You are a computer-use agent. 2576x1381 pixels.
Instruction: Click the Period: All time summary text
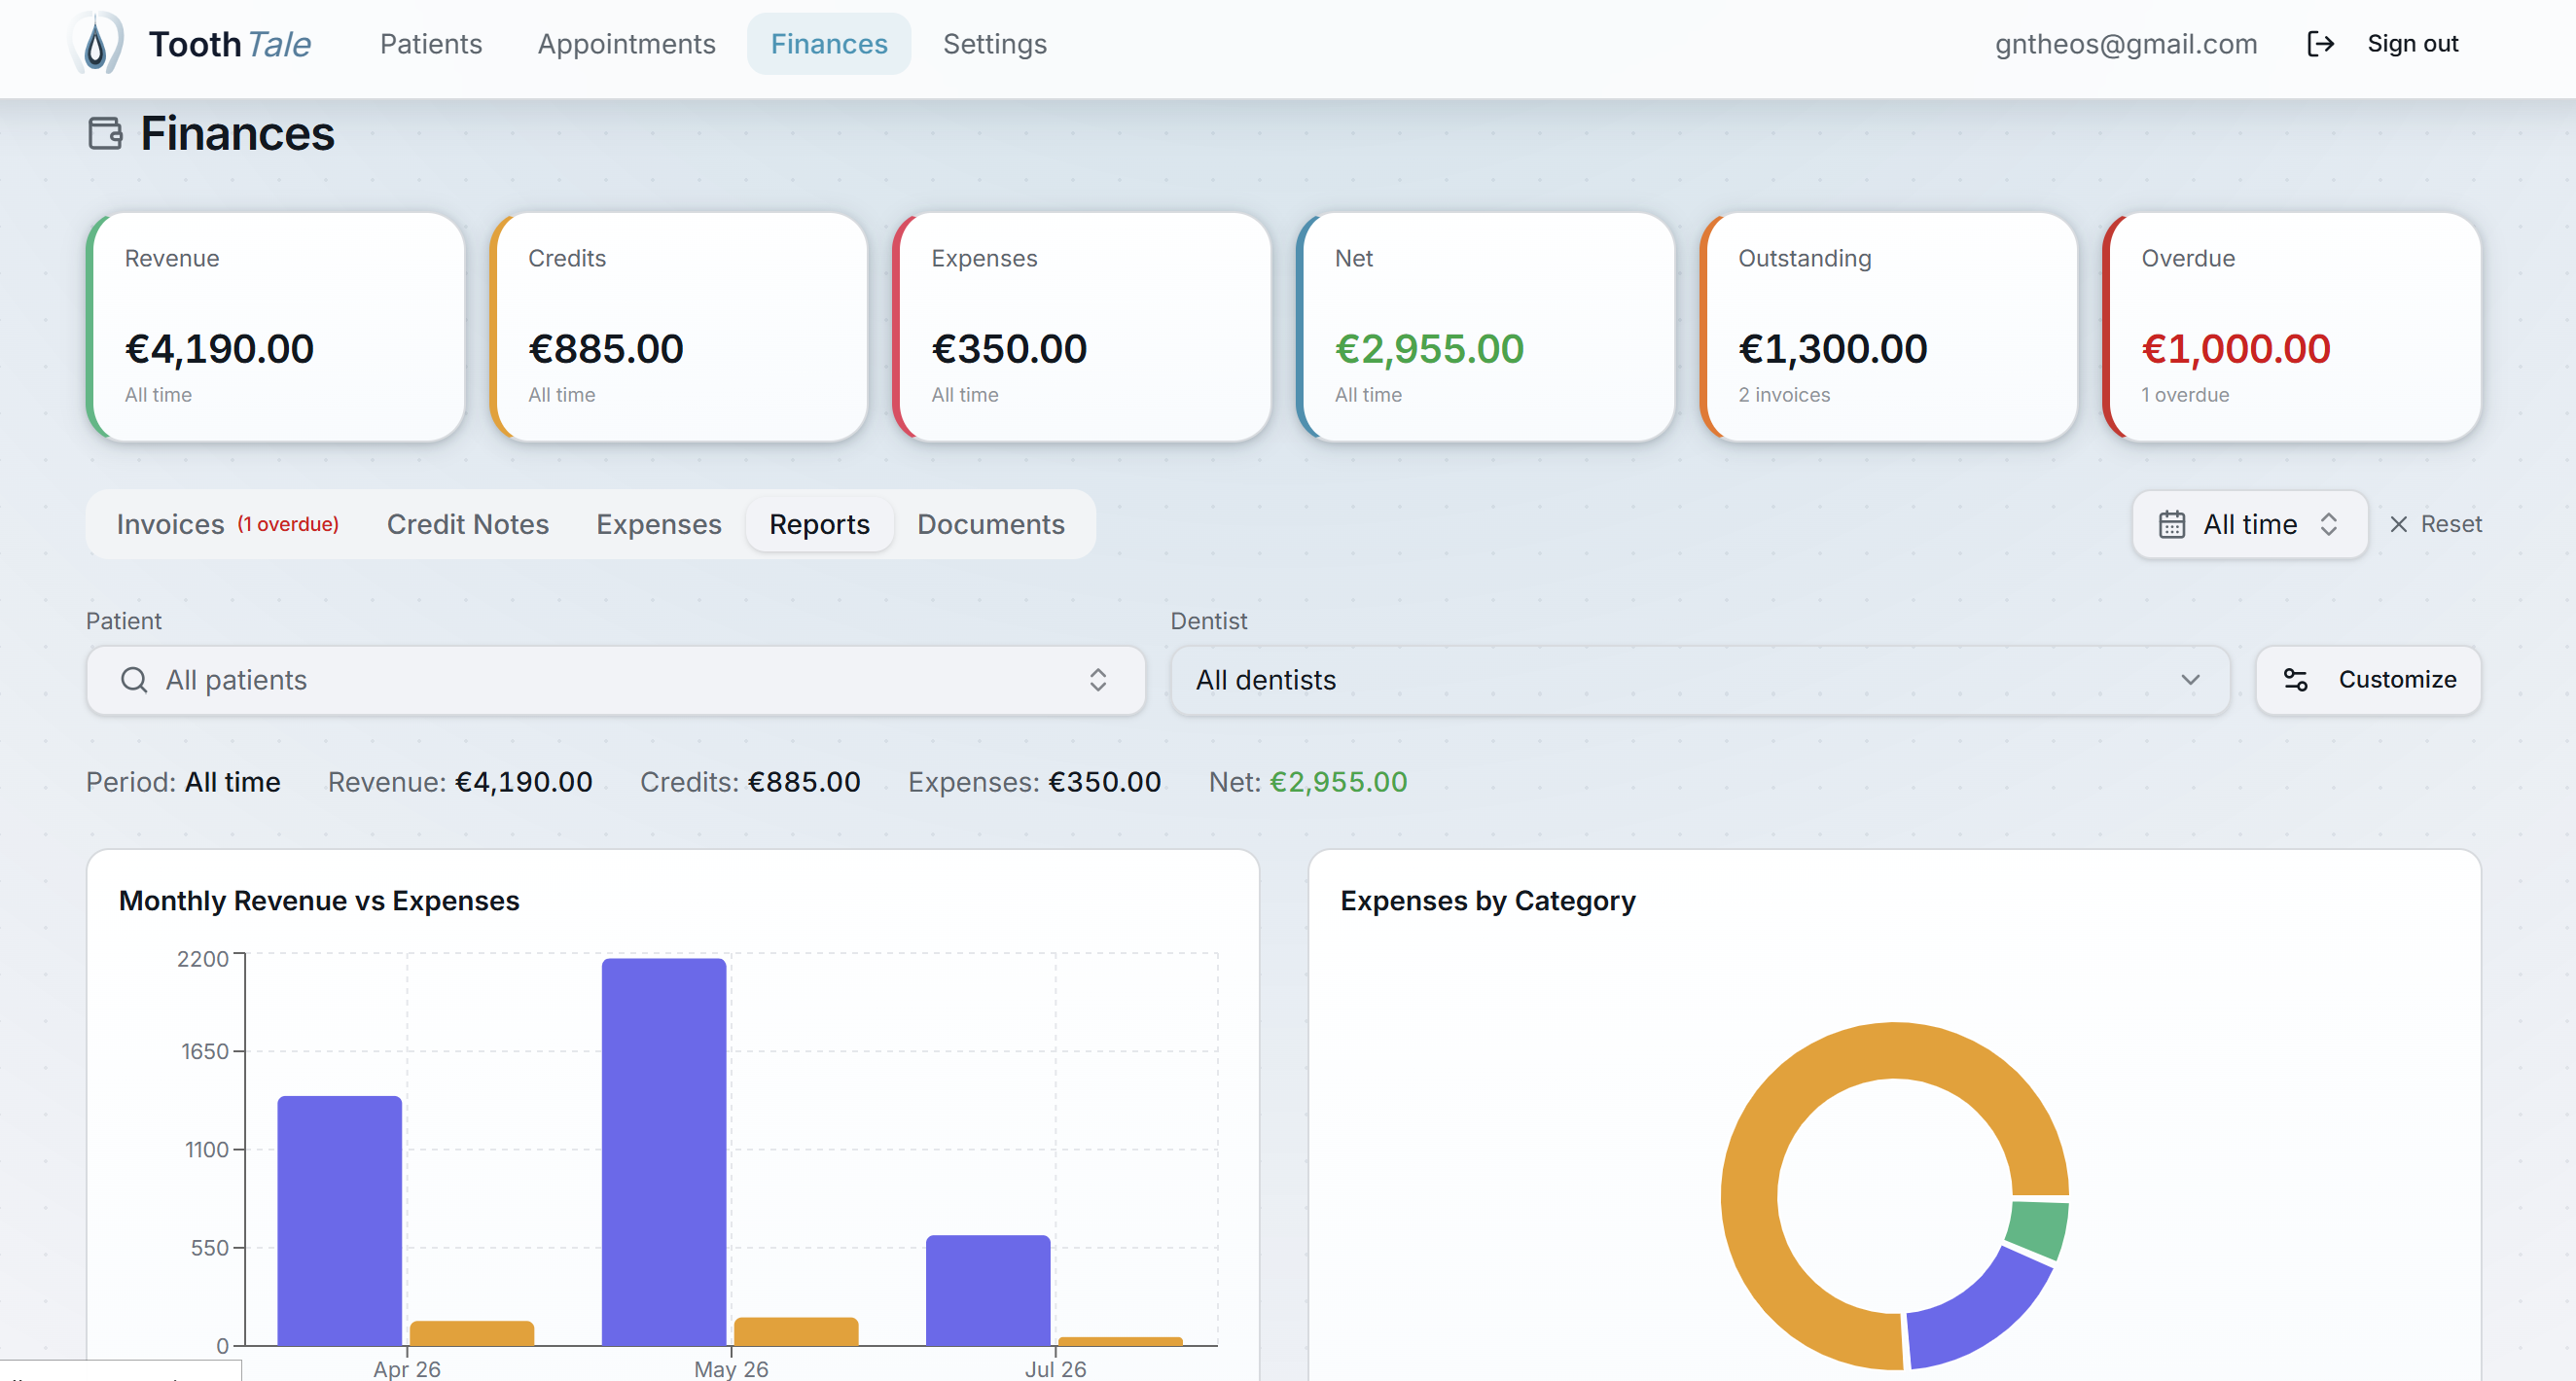pyautogui.click(x=183, y=782)
